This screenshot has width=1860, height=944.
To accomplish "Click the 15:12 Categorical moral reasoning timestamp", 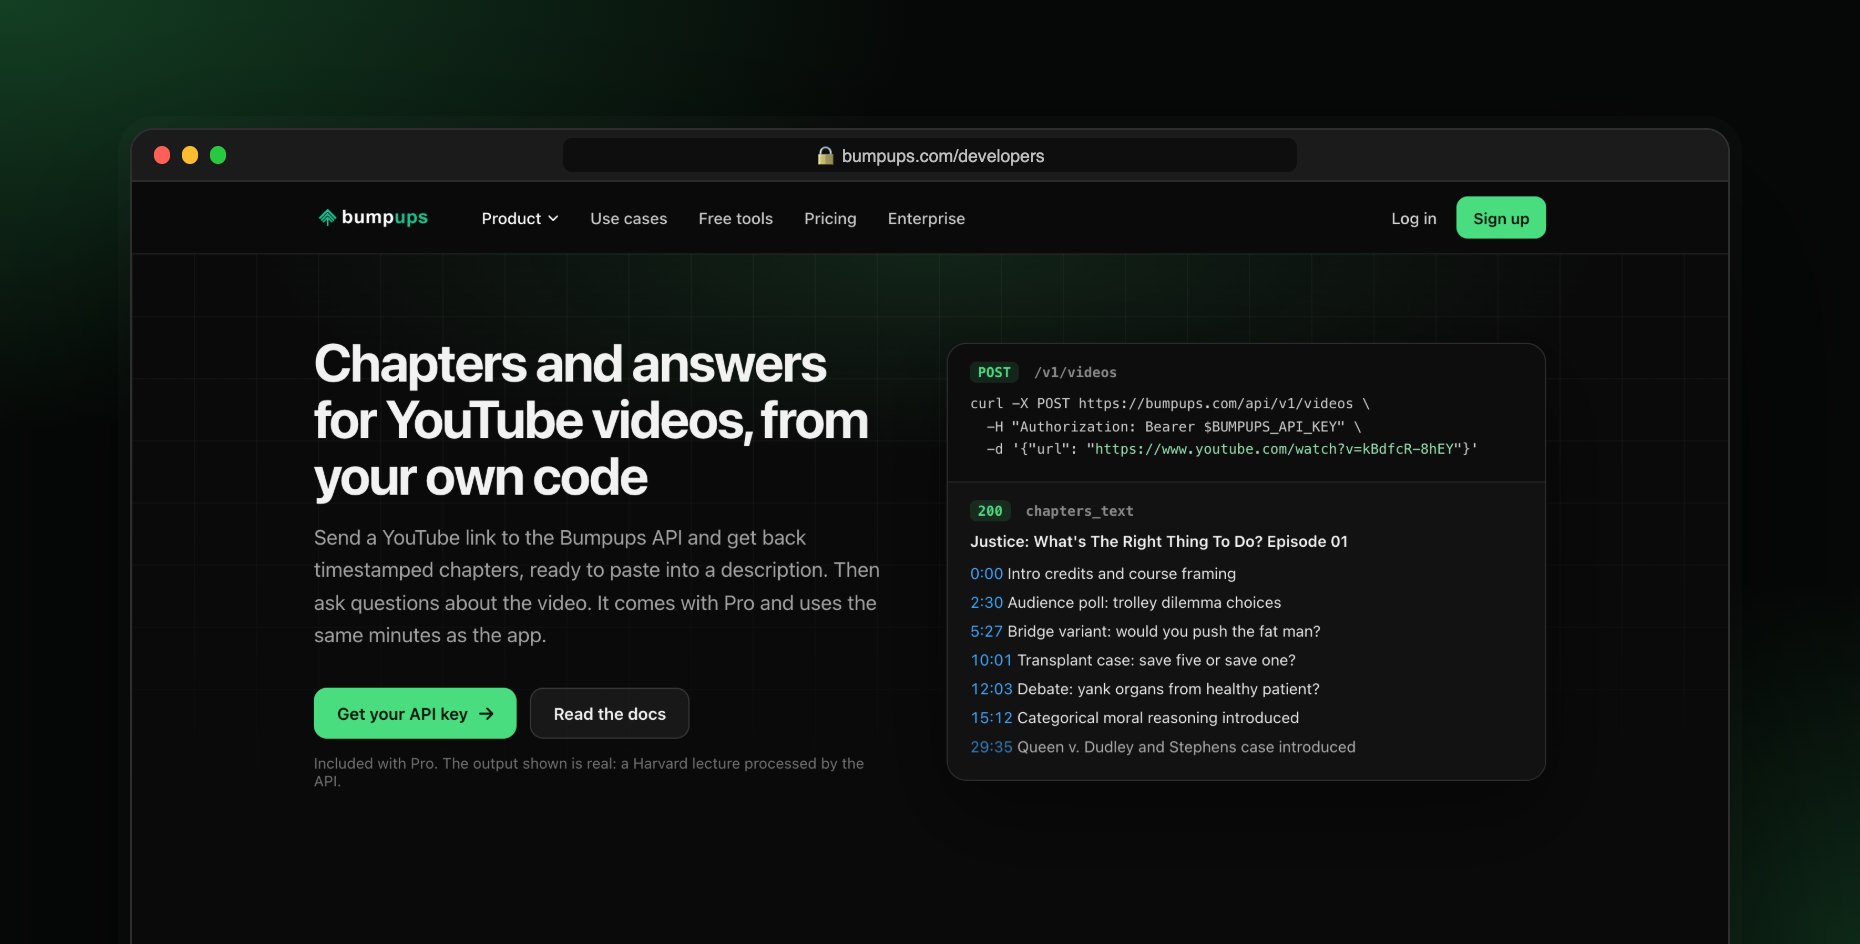I will pos(991,718).
